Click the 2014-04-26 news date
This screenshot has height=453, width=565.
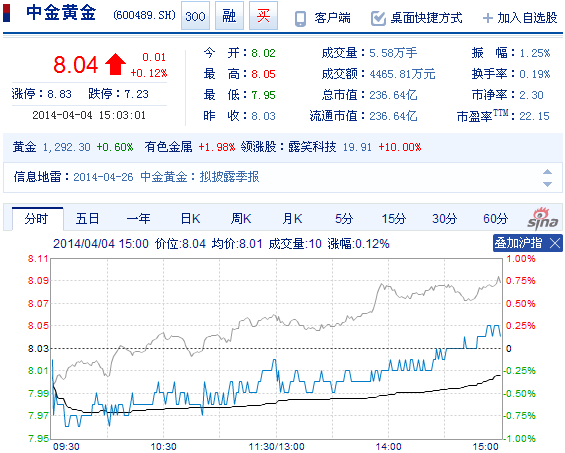[103, 177]
